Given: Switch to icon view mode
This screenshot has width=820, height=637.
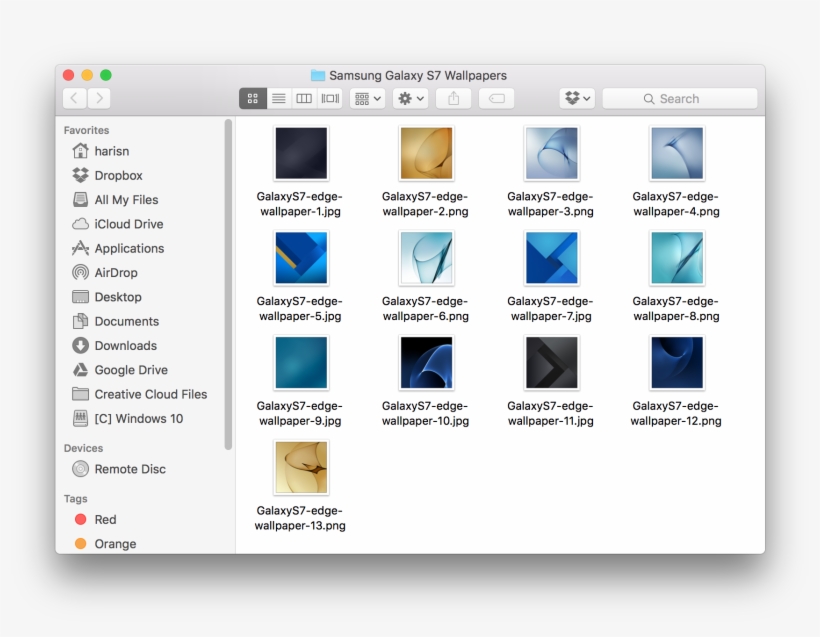Looking at the screenshot, I should [x=252, y=98].
